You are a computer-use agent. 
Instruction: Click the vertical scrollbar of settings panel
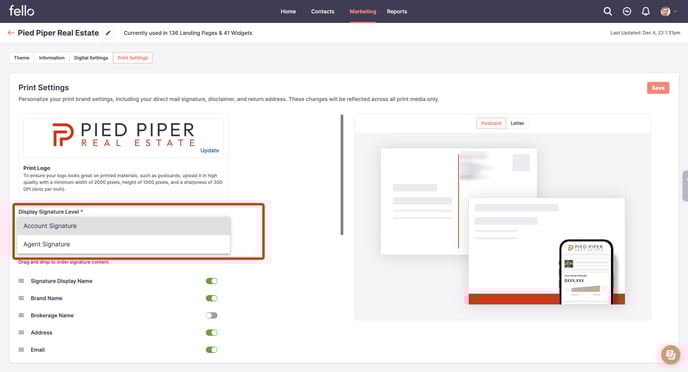point(342,175)
